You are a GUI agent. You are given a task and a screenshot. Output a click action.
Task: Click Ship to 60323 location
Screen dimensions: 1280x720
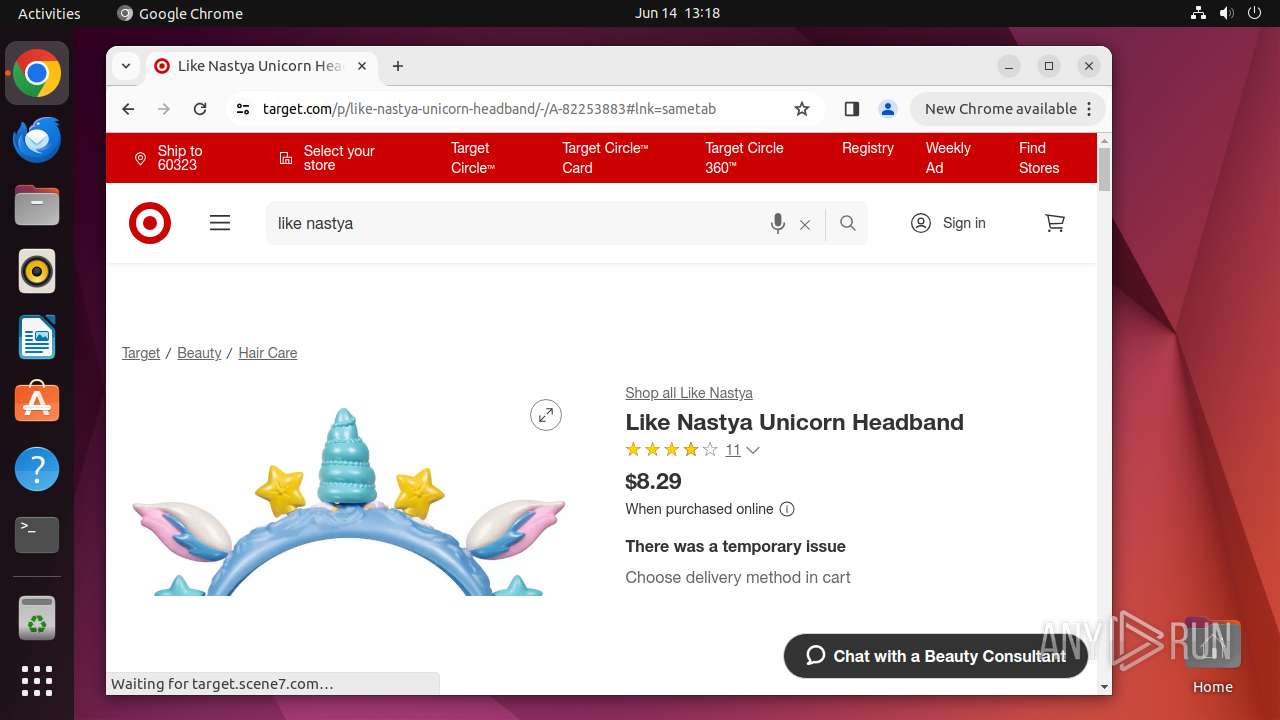click(168, 158)
